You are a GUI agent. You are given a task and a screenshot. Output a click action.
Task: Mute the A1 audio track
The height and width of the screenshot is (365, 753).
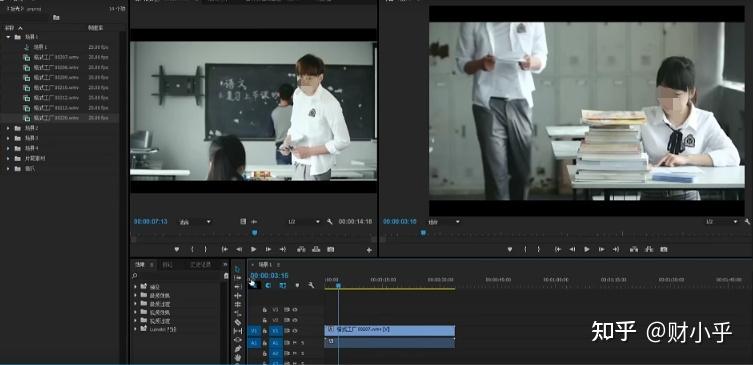295,343
